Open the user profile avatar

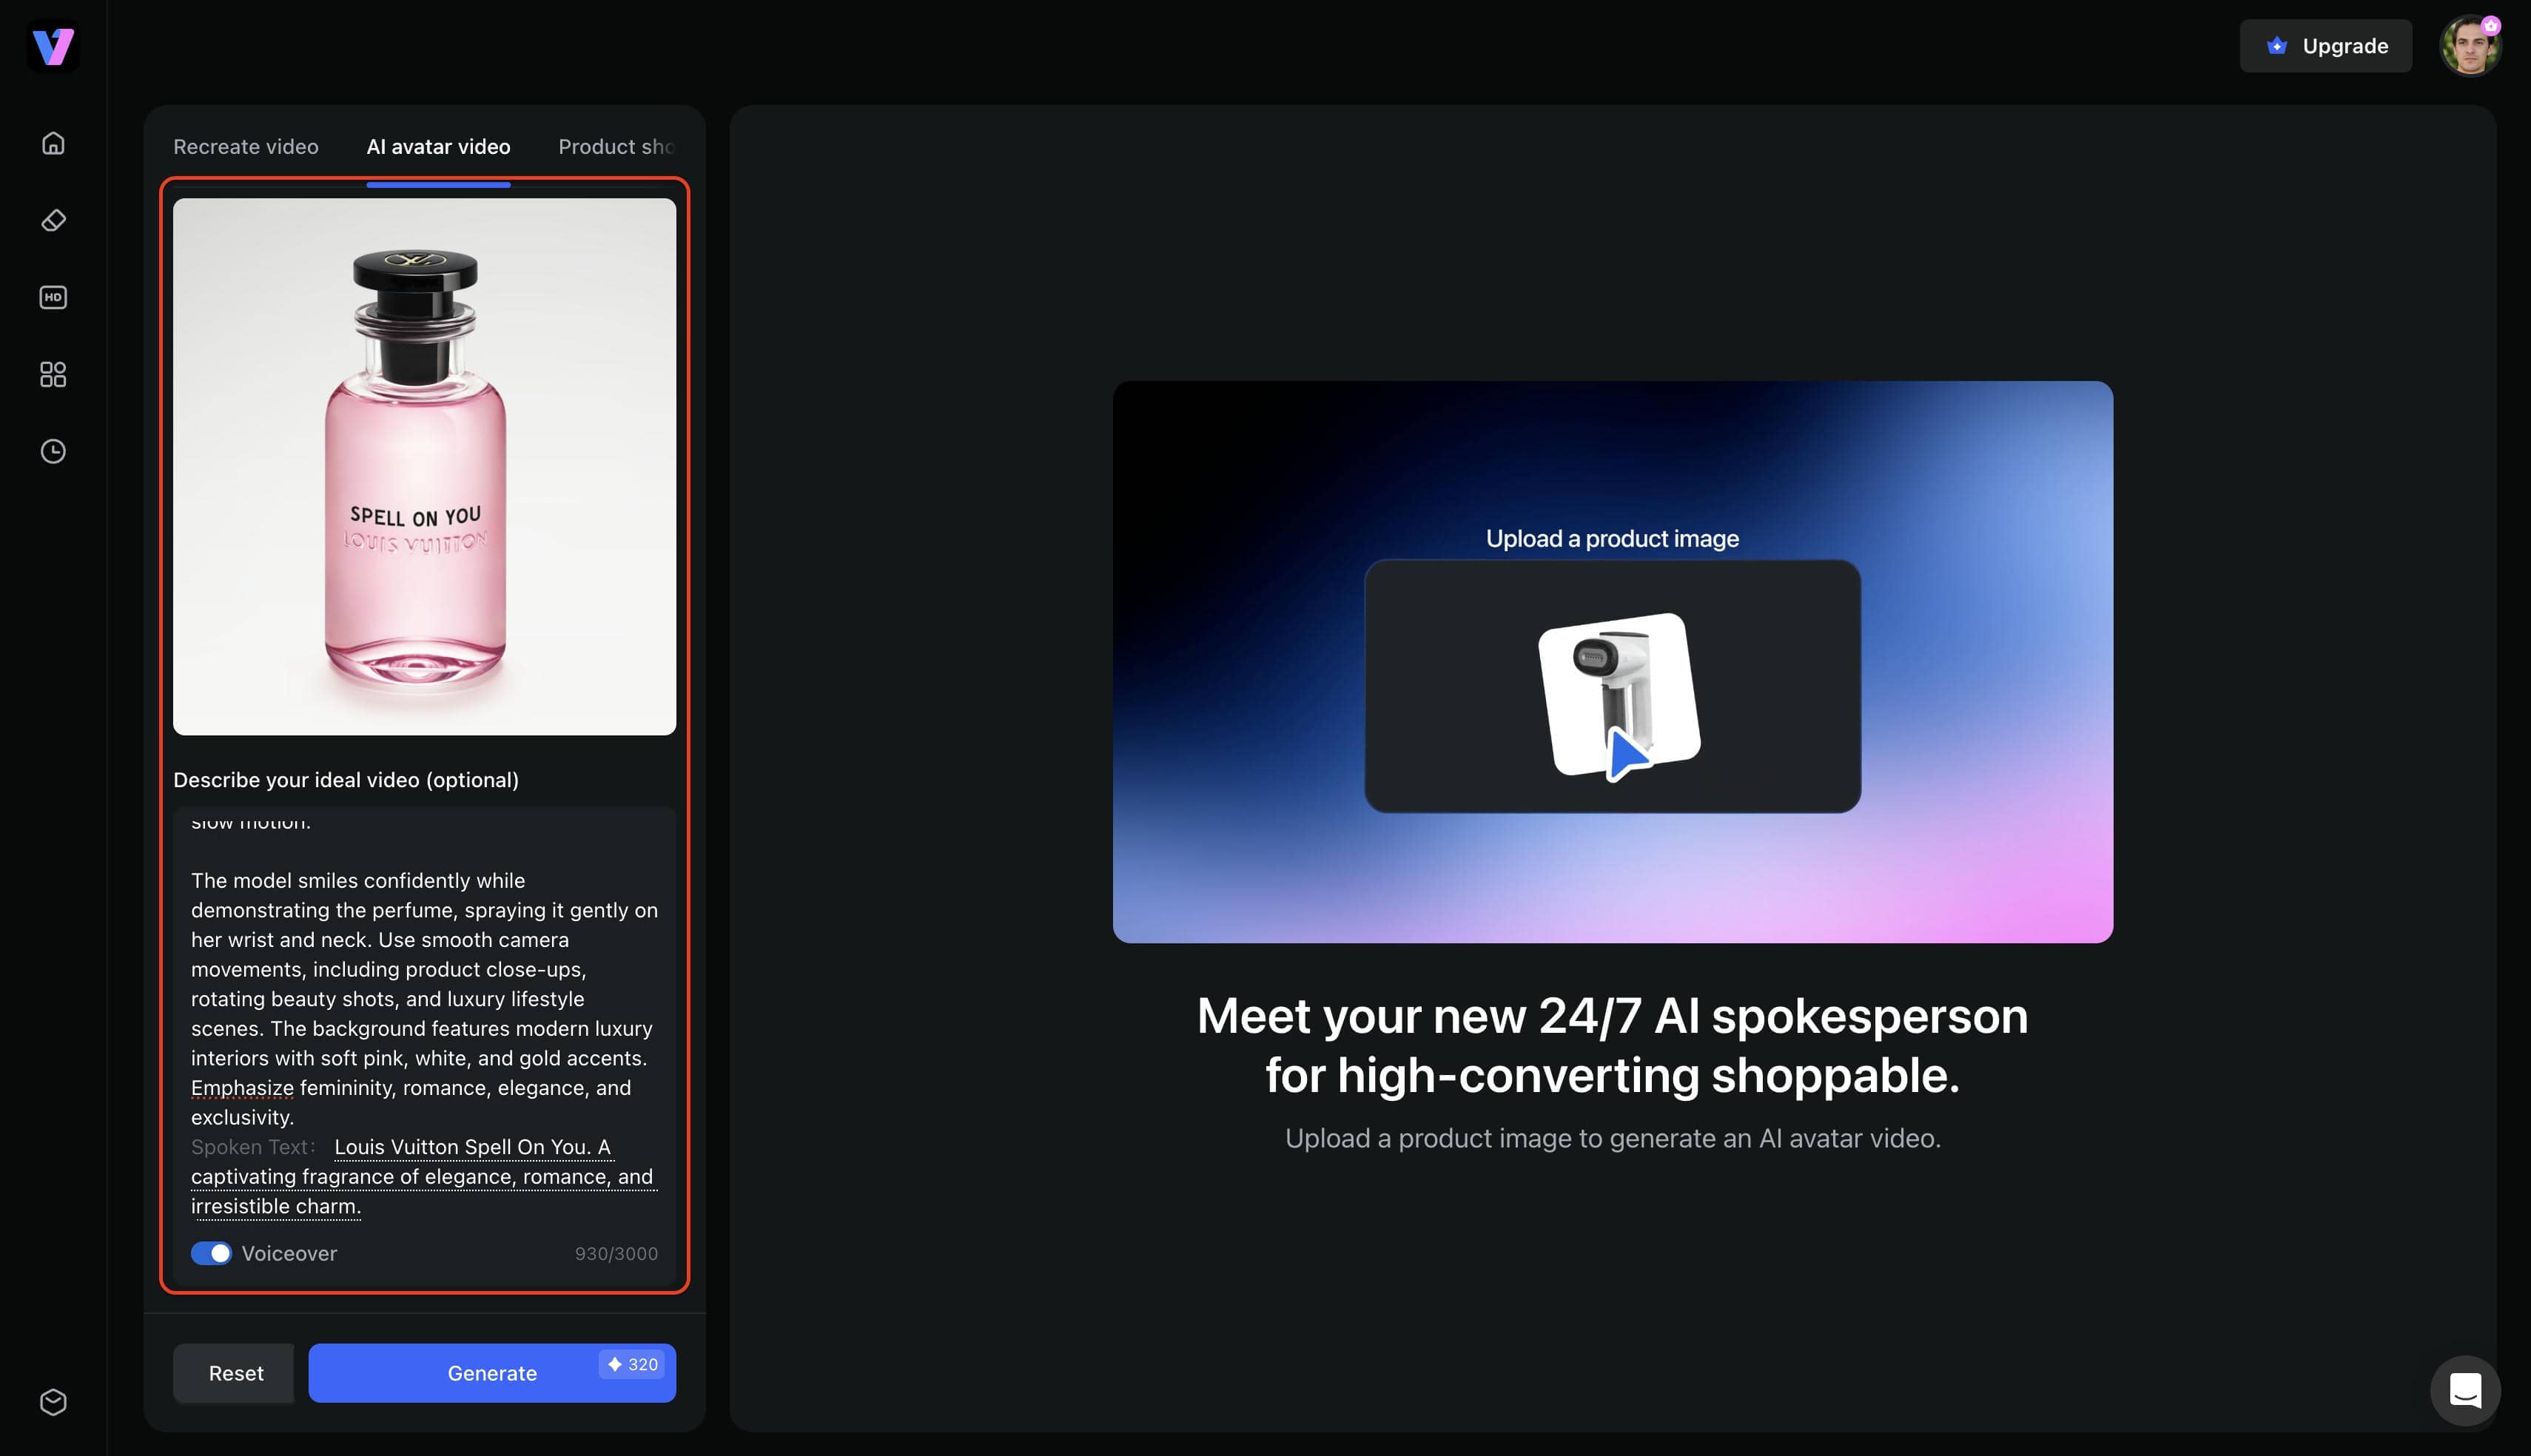click(2470, 46)
